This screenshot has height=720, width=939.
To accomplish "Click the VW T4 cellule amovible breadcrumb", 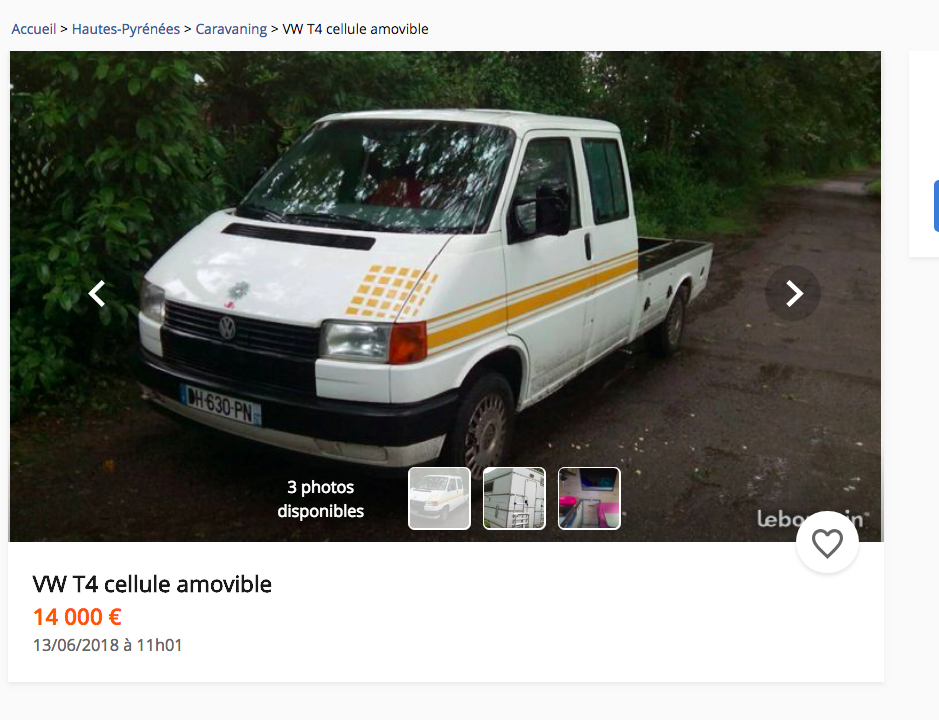I will tap(355, 29).
